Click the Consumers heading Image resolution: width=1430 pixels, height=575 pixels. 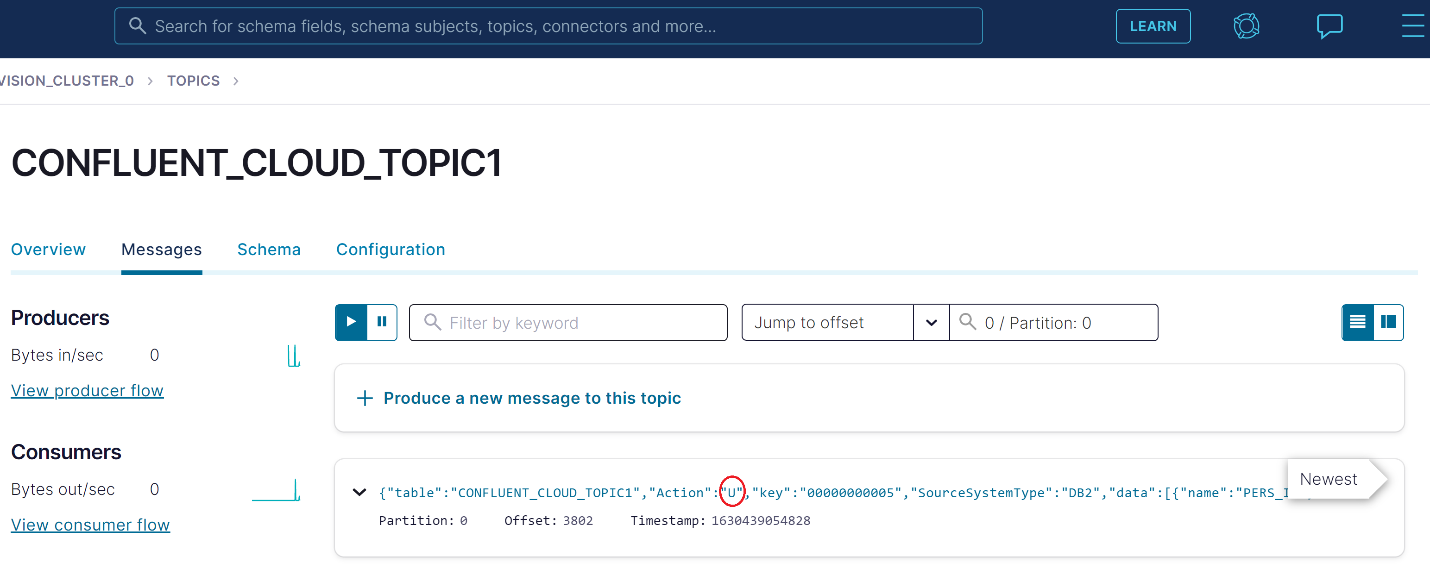coord(66,452)
